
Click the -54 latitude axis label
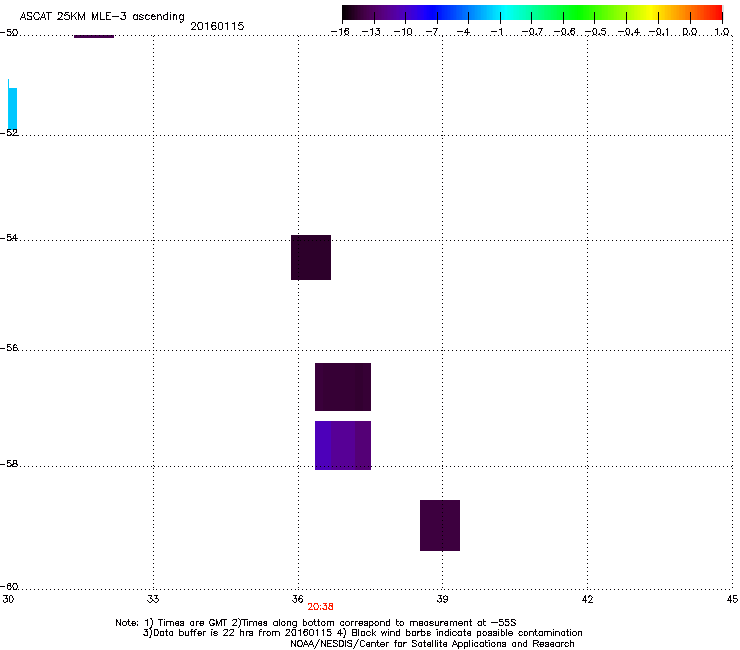[x=9, y=237]
